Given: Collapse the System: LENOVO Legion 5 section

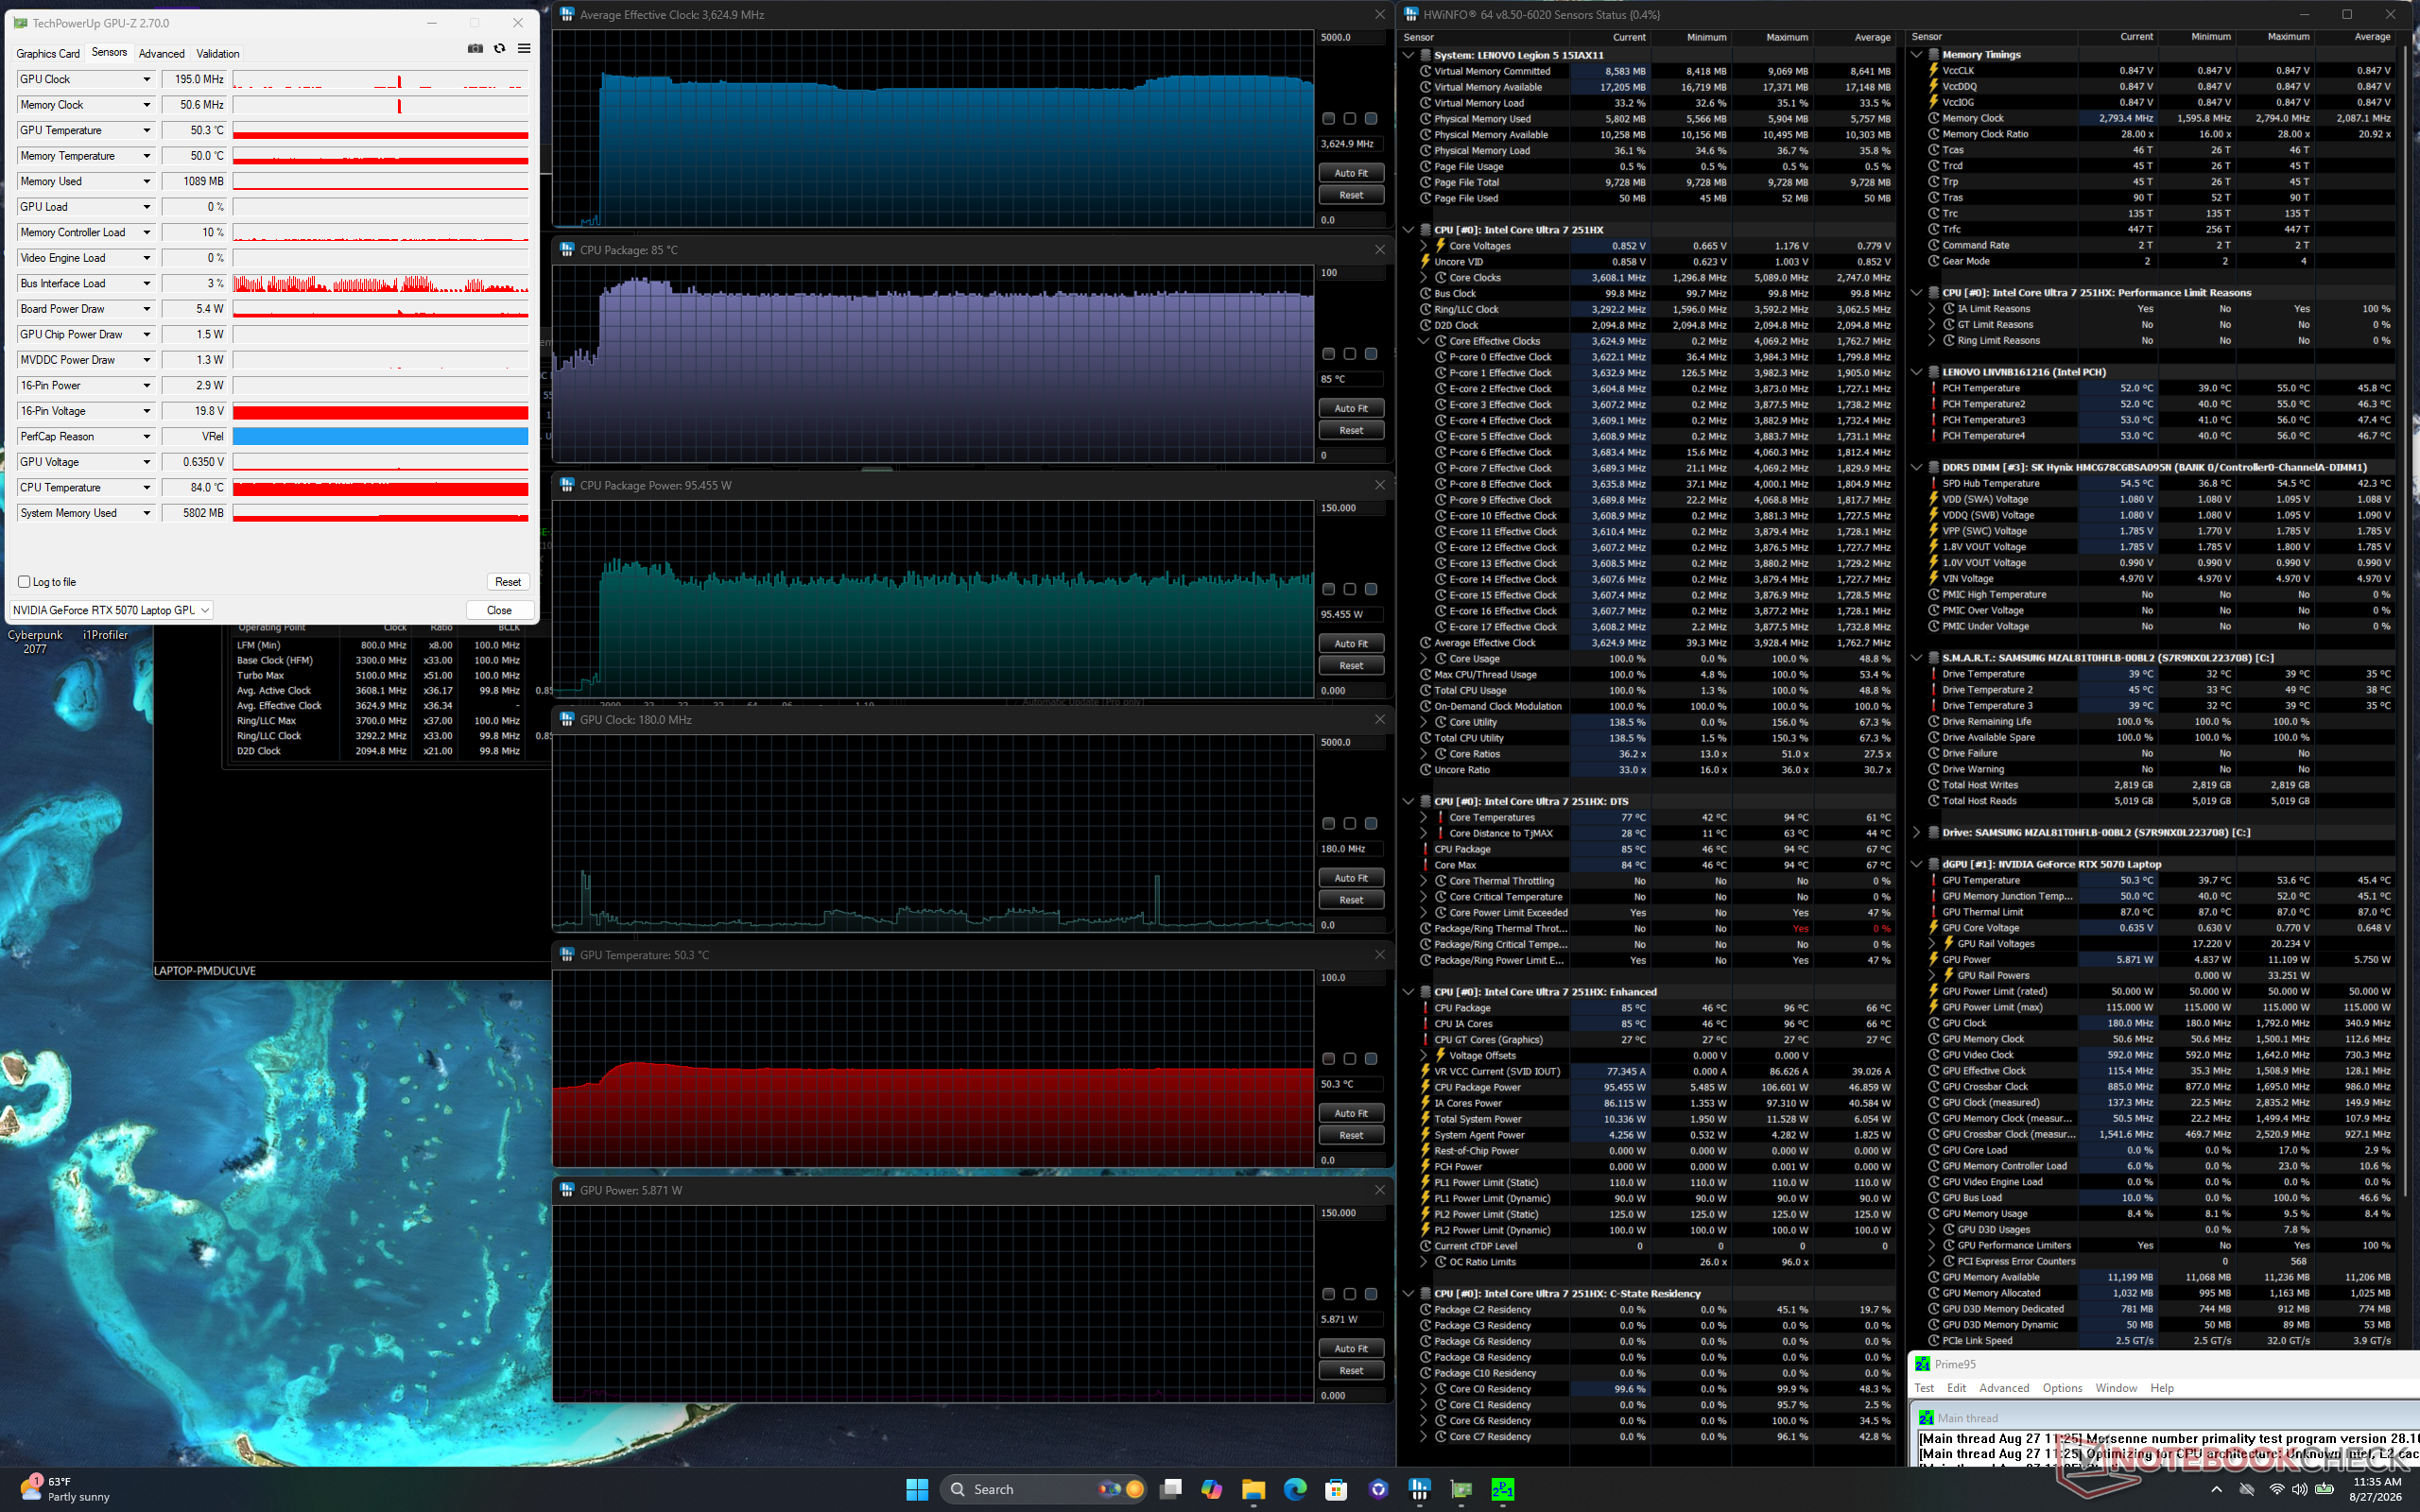Looking at the screenshot, I should (1408, 55).
